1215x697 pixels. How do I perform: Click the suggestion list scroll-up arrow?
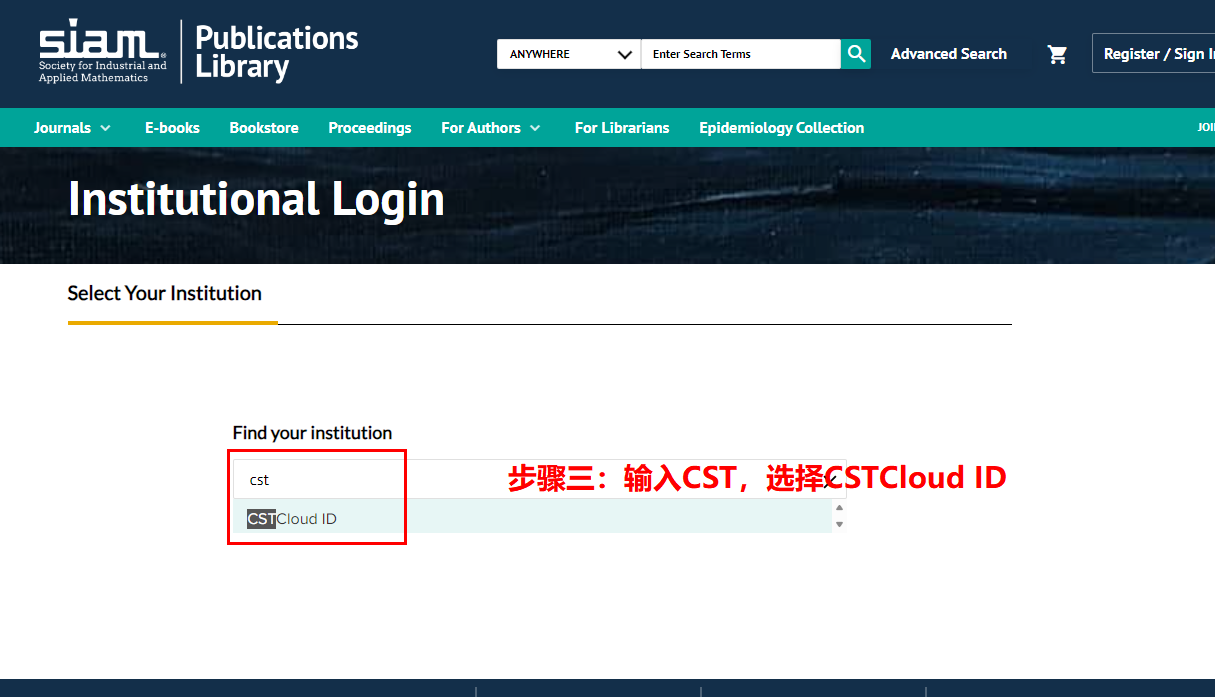coord(839,508)
